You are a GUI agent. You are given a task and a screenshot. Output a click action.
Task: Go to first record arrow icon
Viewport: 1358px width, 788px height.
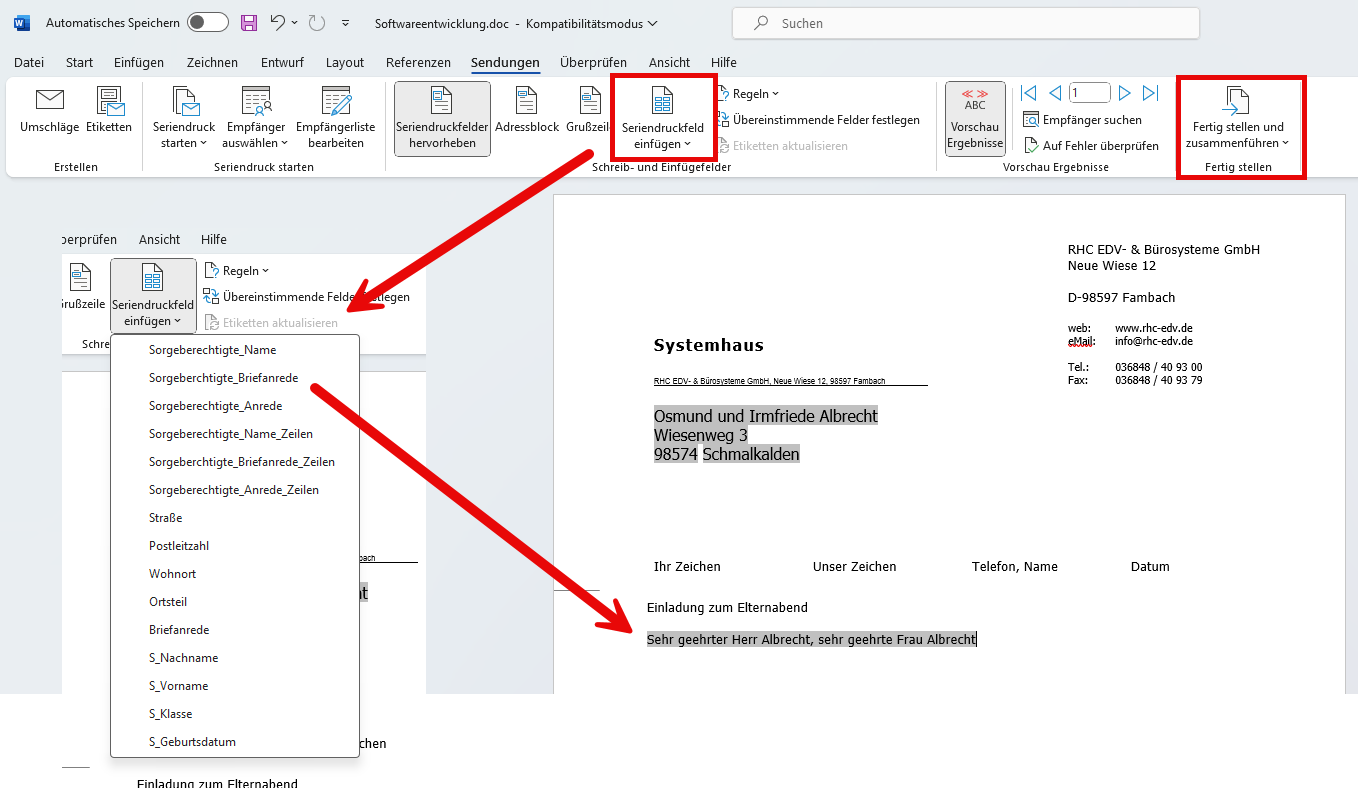[1029, 93]
